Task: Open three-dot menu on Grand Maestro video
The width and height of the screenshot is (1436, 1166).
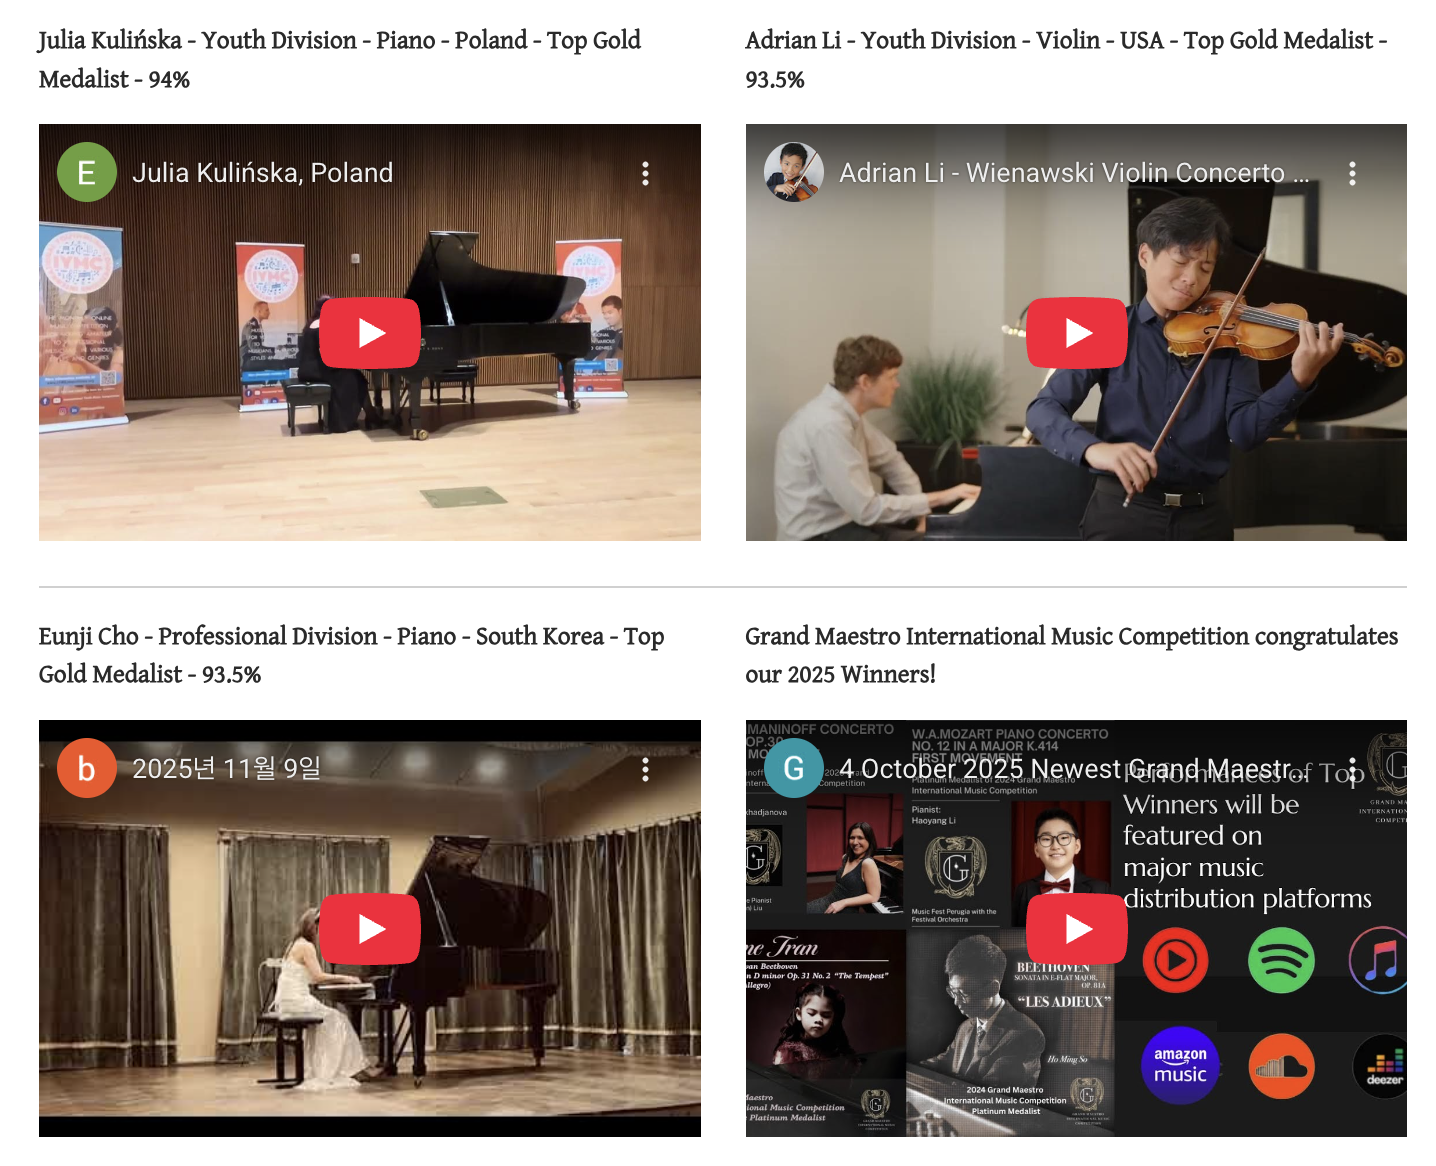Action: tap(1353, 769)
